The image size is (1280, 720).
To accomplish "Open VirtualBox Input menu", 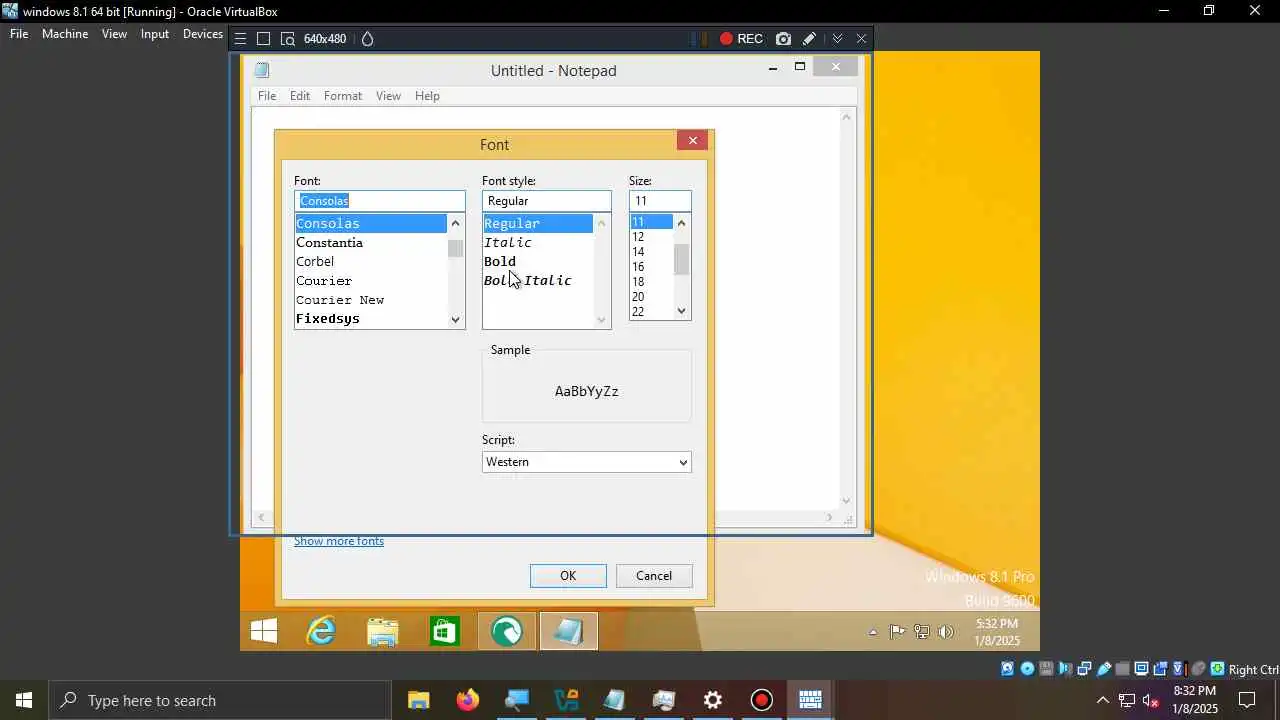I will coord(155,34).
